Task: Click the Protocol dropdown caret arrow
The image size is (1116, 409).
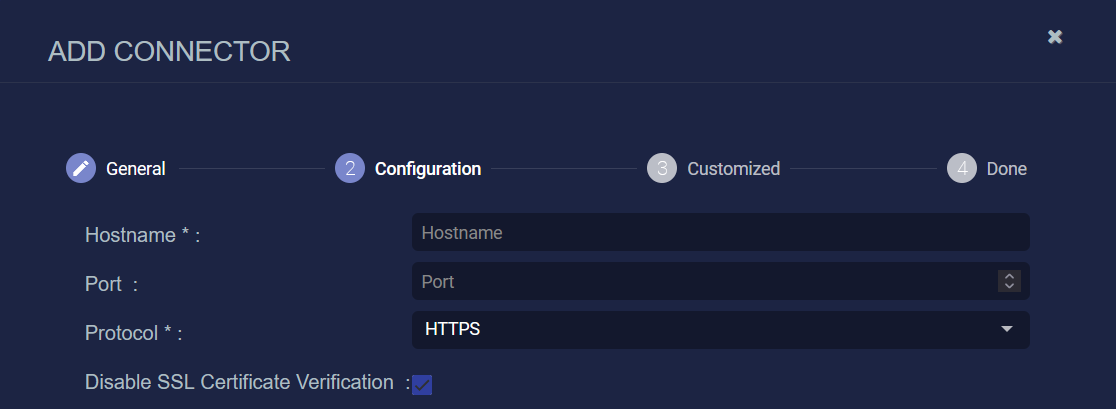Action: click(x=1007, y=329)
